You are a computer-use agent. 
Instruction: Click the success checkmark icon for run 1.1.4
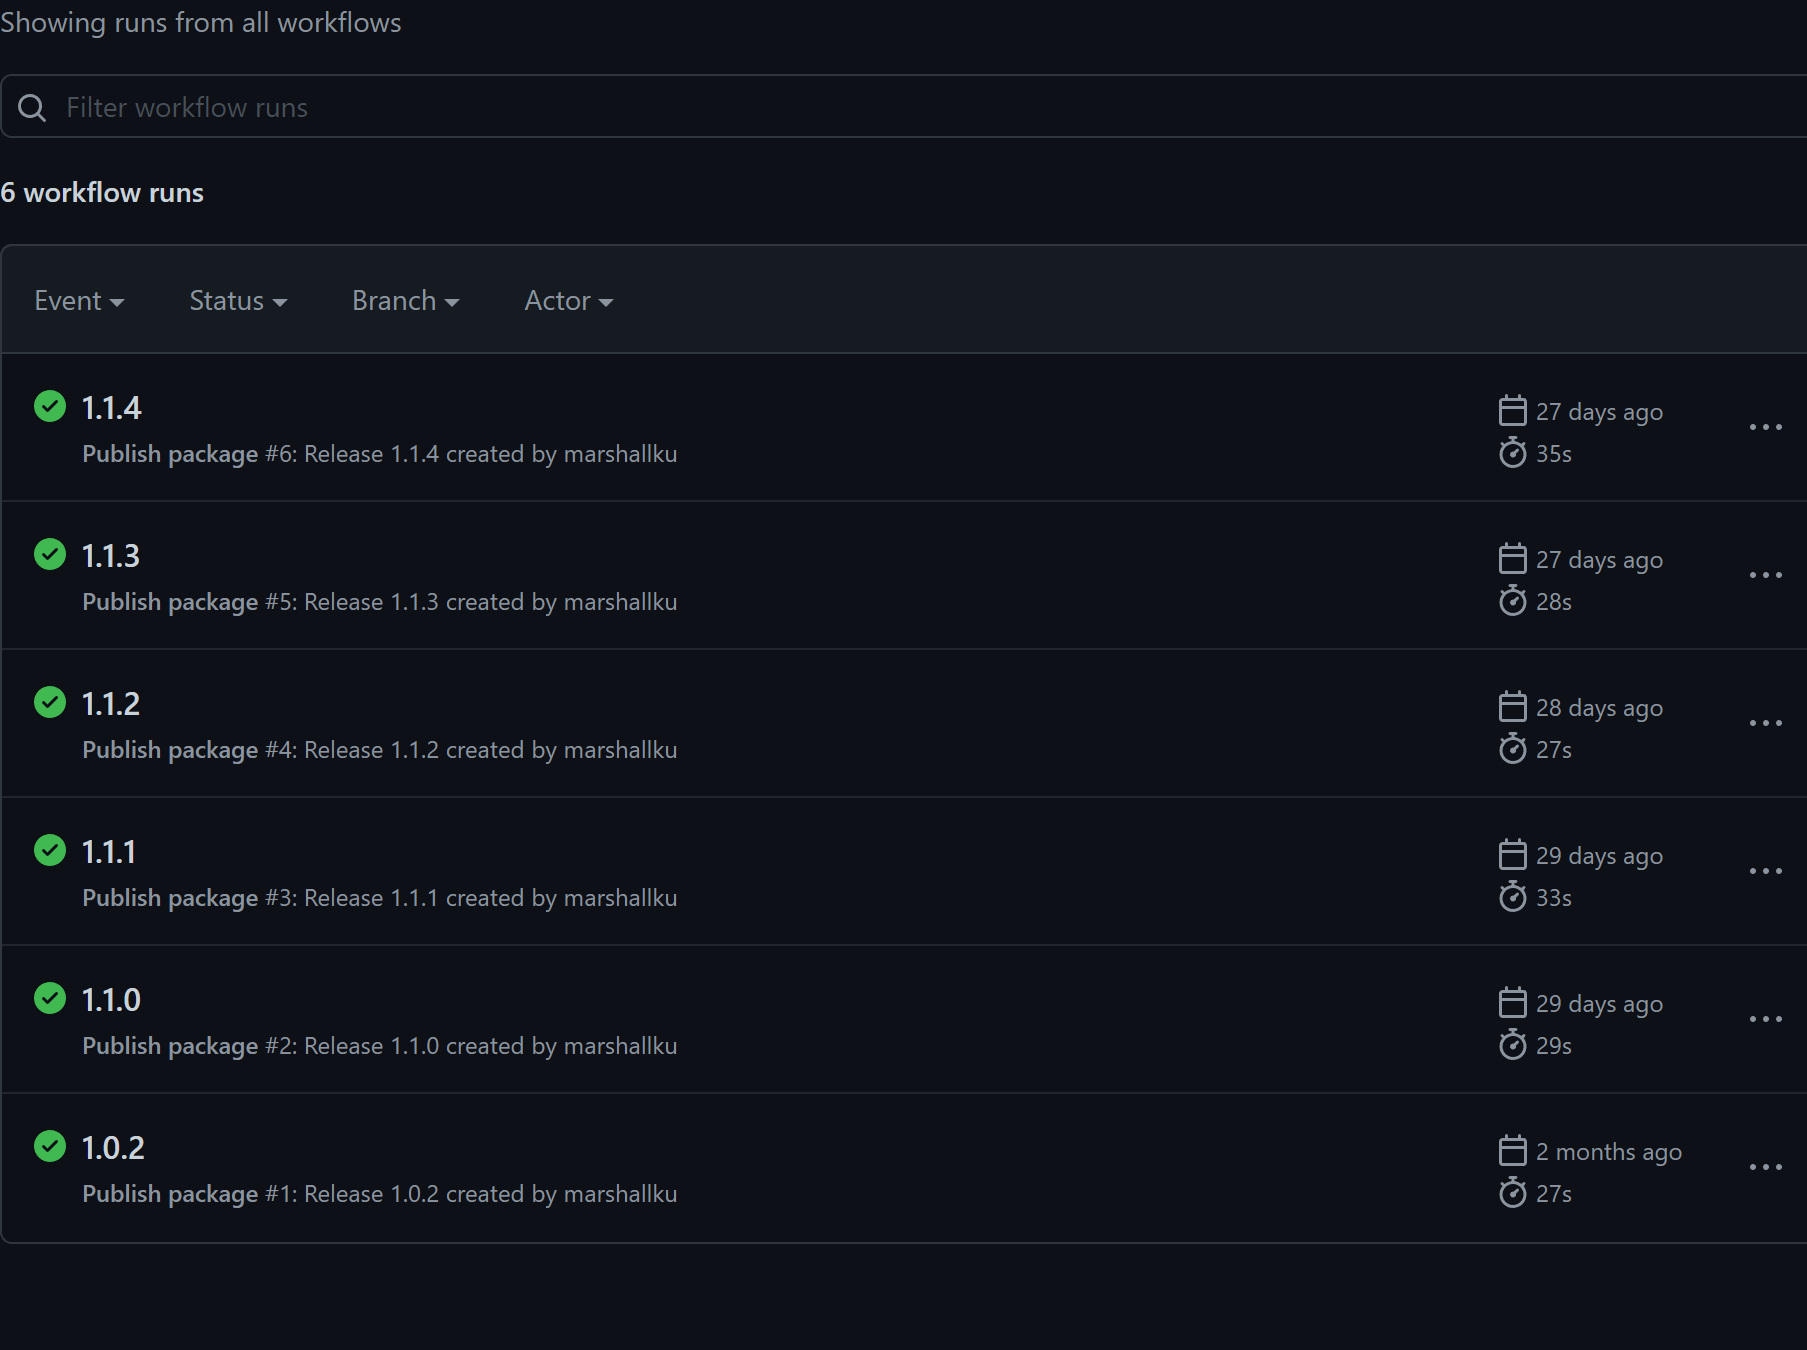pyautogui.click(x=50, y=407)
